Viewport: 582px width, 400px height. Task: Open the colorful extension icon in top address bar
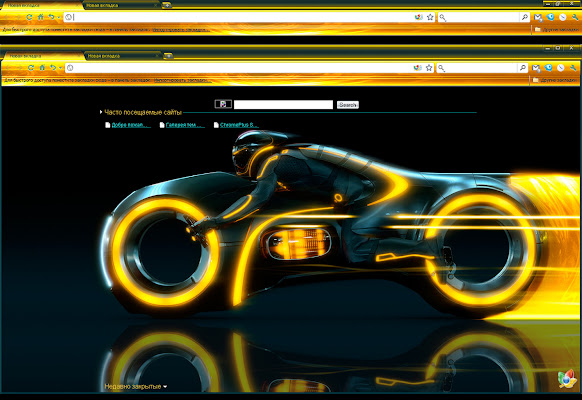pyautogui.click(x=418, y=17)
